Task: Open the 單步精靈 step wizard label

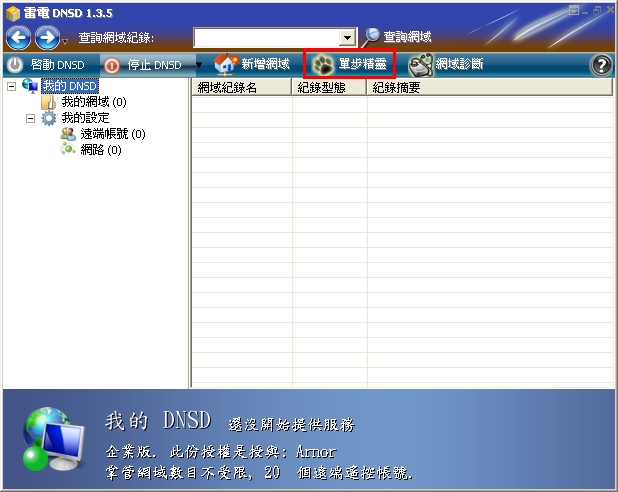Action: pyautogui.click(x=363, y=64)
